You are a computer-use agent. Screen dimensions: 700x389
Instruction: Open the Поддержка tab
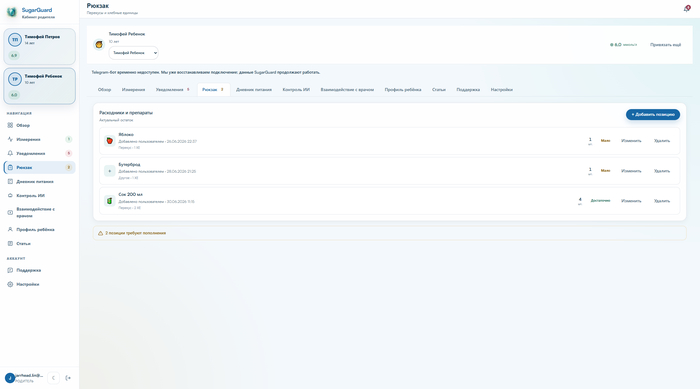[x=468, y=90]
